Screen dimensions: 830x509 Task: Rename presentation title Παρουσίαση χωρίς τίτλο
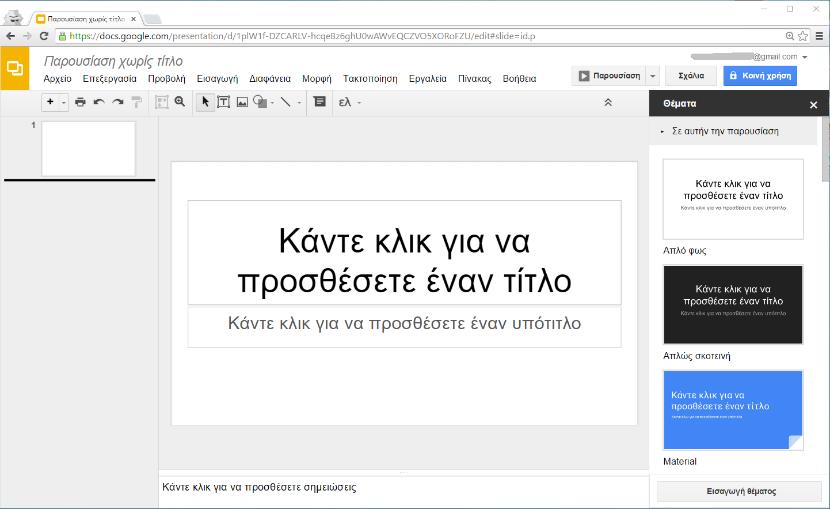(113, 61)
